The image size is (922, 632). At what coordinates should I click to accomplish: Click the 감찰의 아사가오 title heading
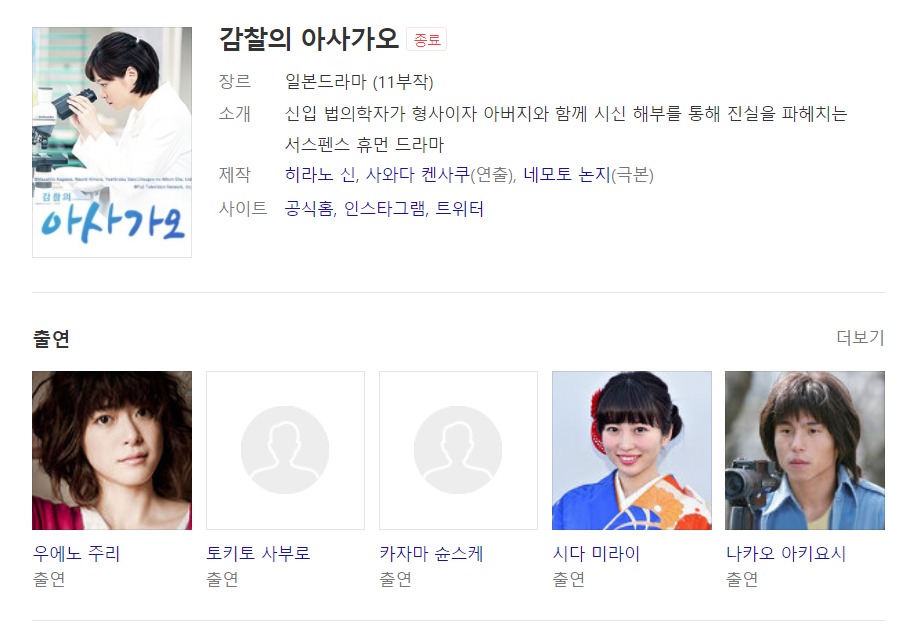(309, 39)
